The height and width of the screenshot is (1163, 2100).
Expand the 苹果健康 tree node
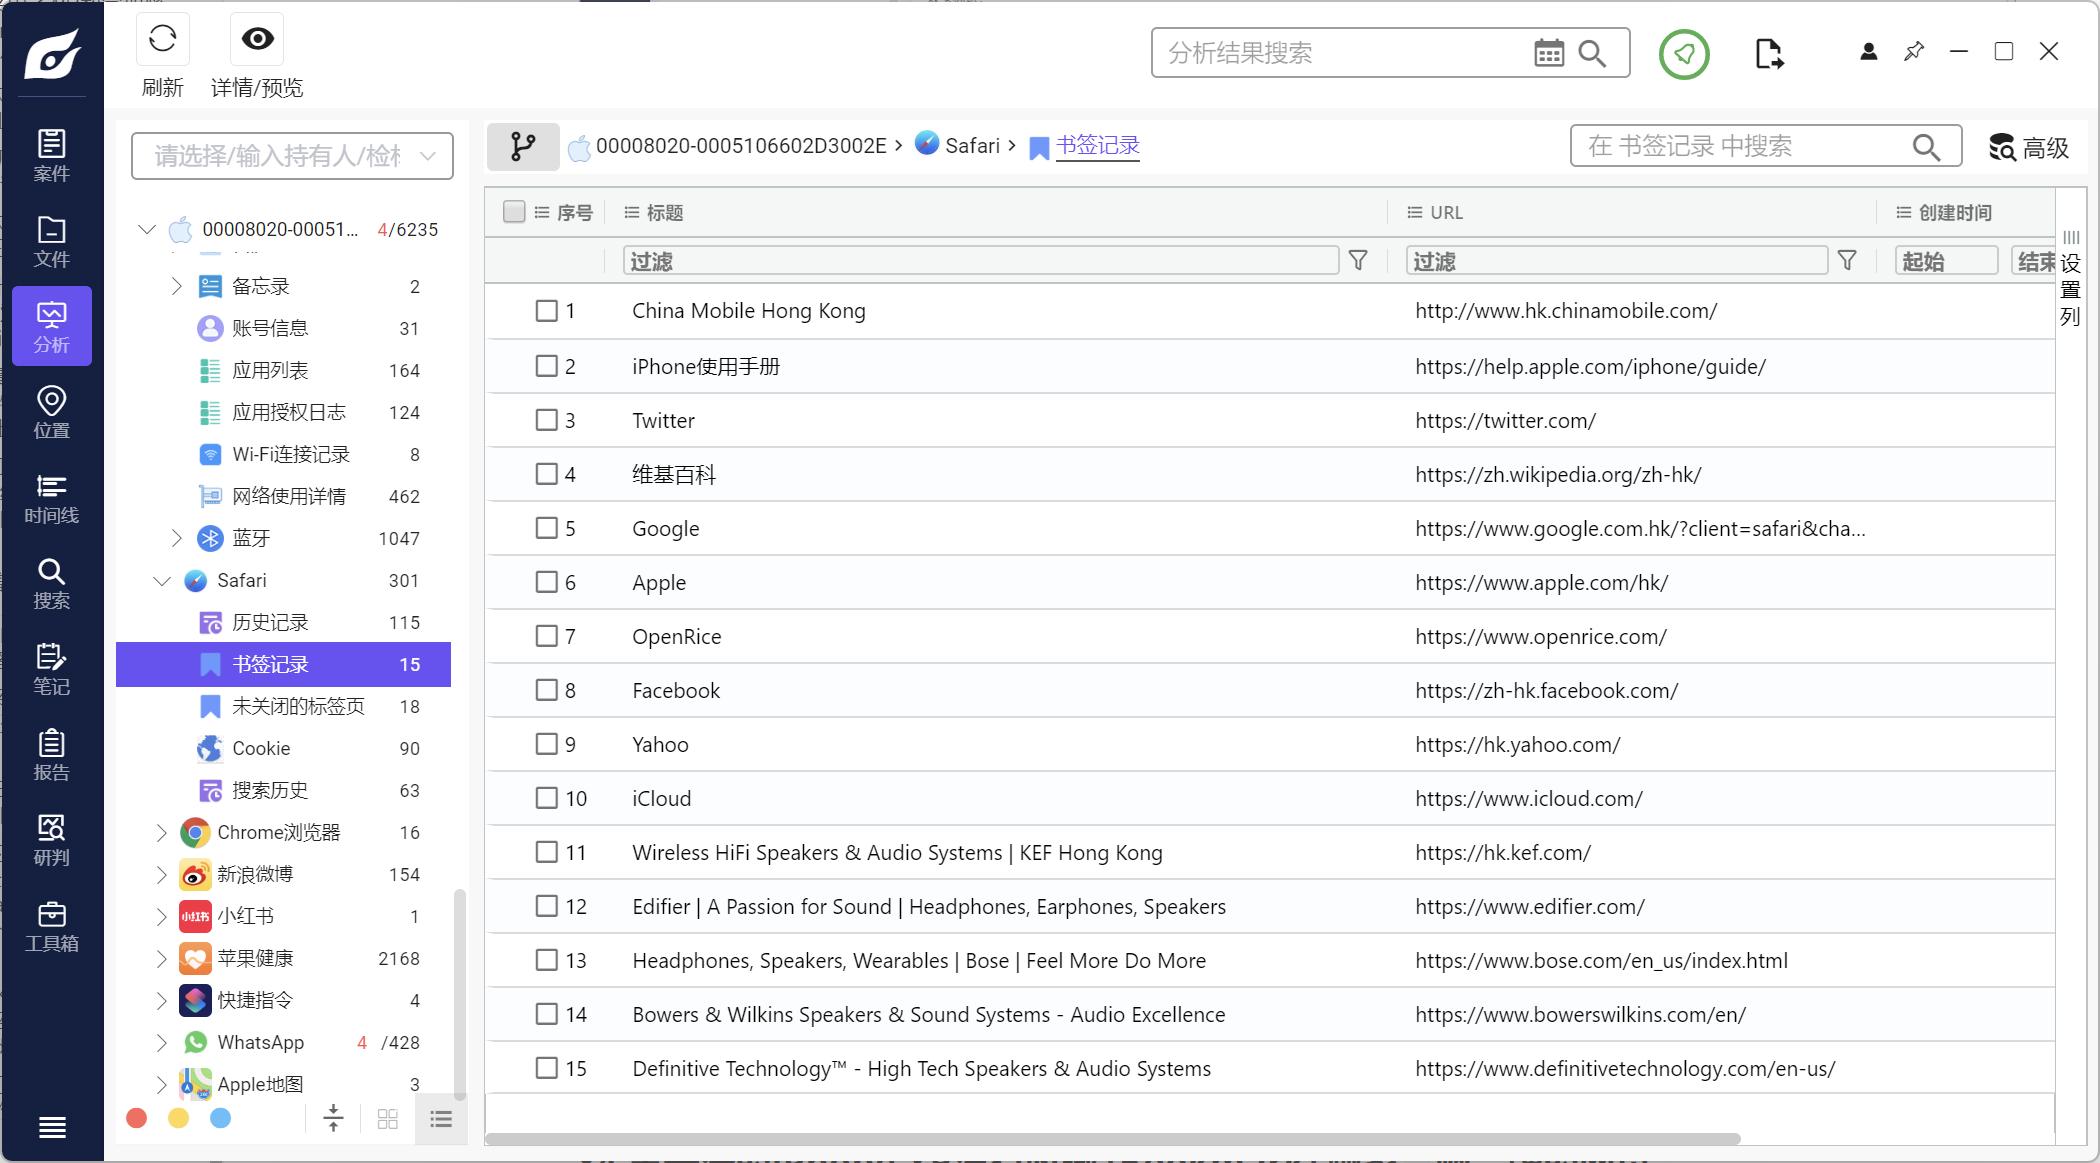(x=162, y=958)
